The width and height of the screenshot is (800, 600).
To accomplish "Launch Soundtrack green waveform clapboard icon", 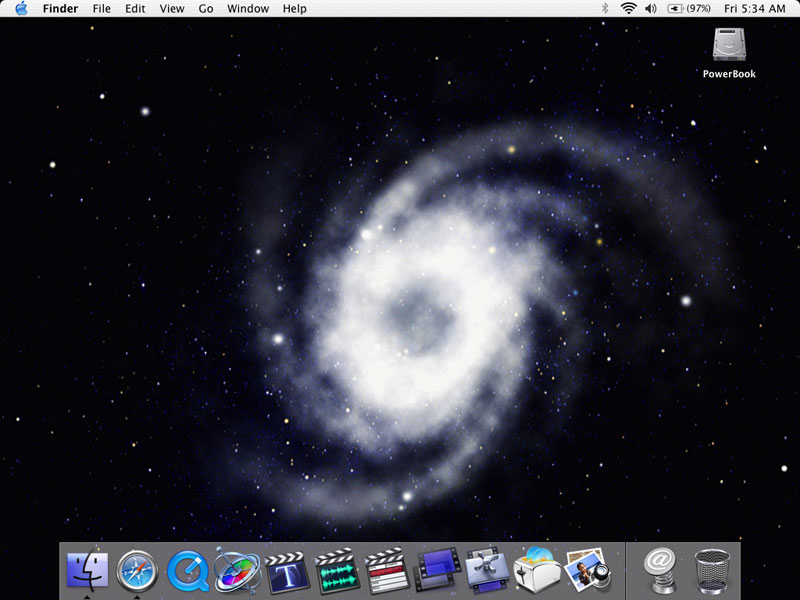I will [x=337, y=571].
